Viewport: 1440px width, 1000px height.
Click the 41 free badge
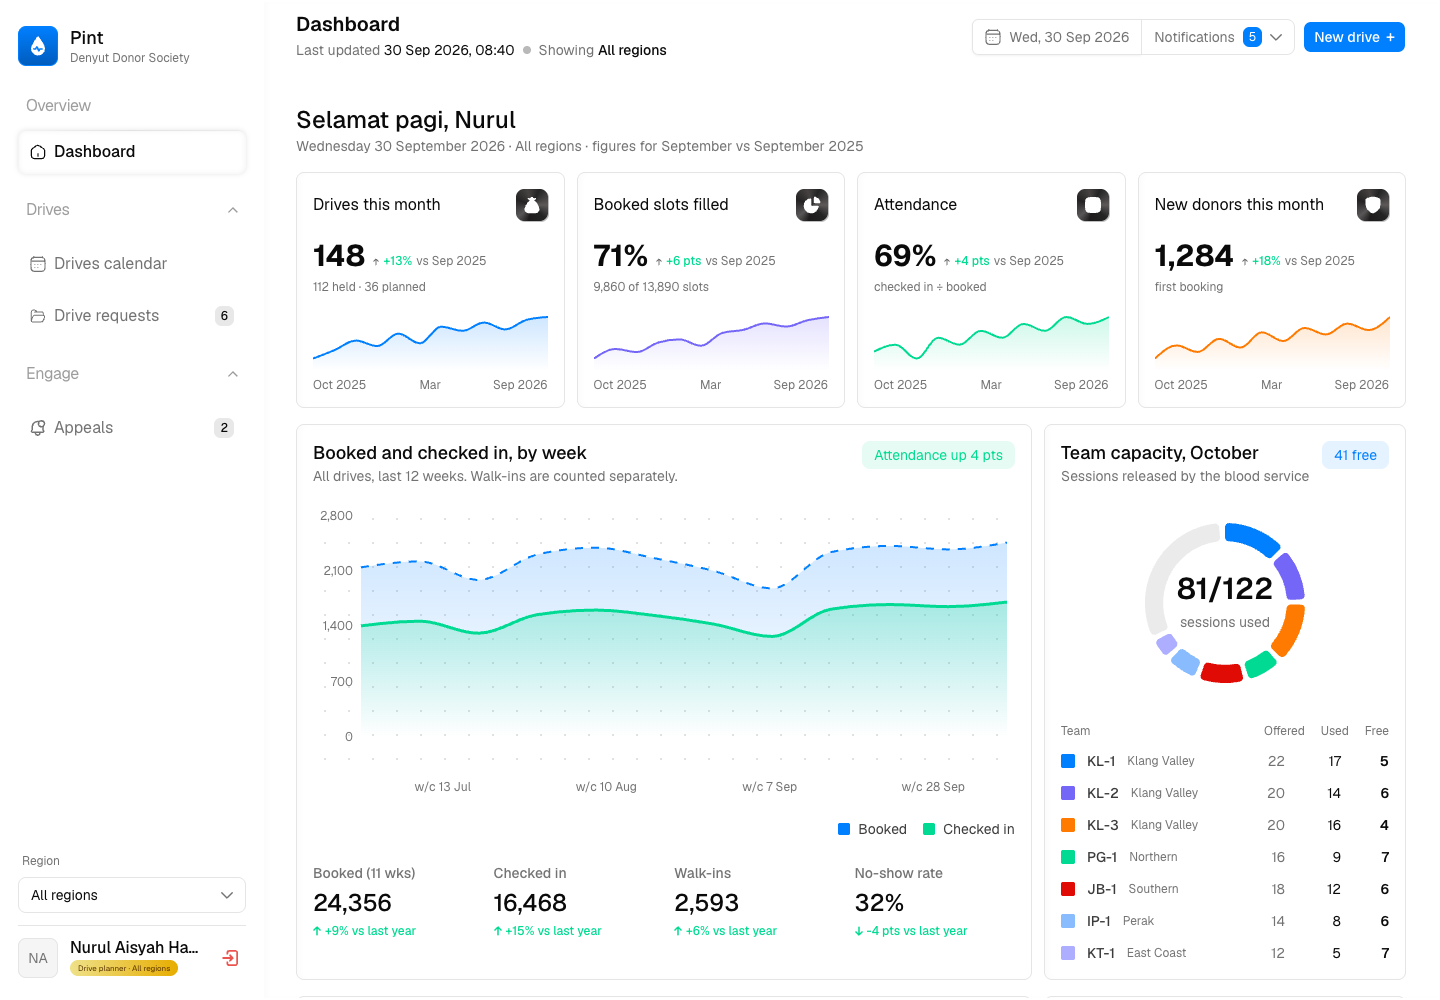click(1355, 455)
